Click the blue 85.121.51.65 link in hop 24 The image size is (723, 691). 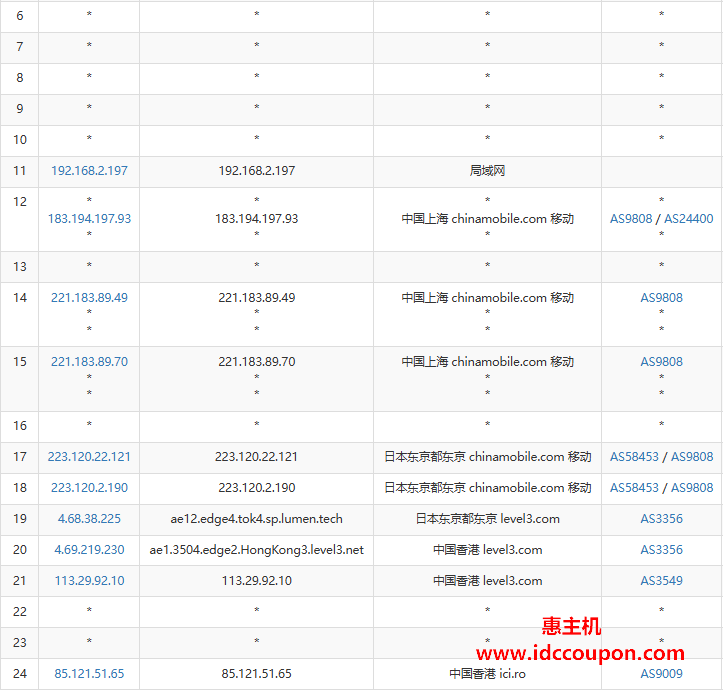(x=89, y=674)
